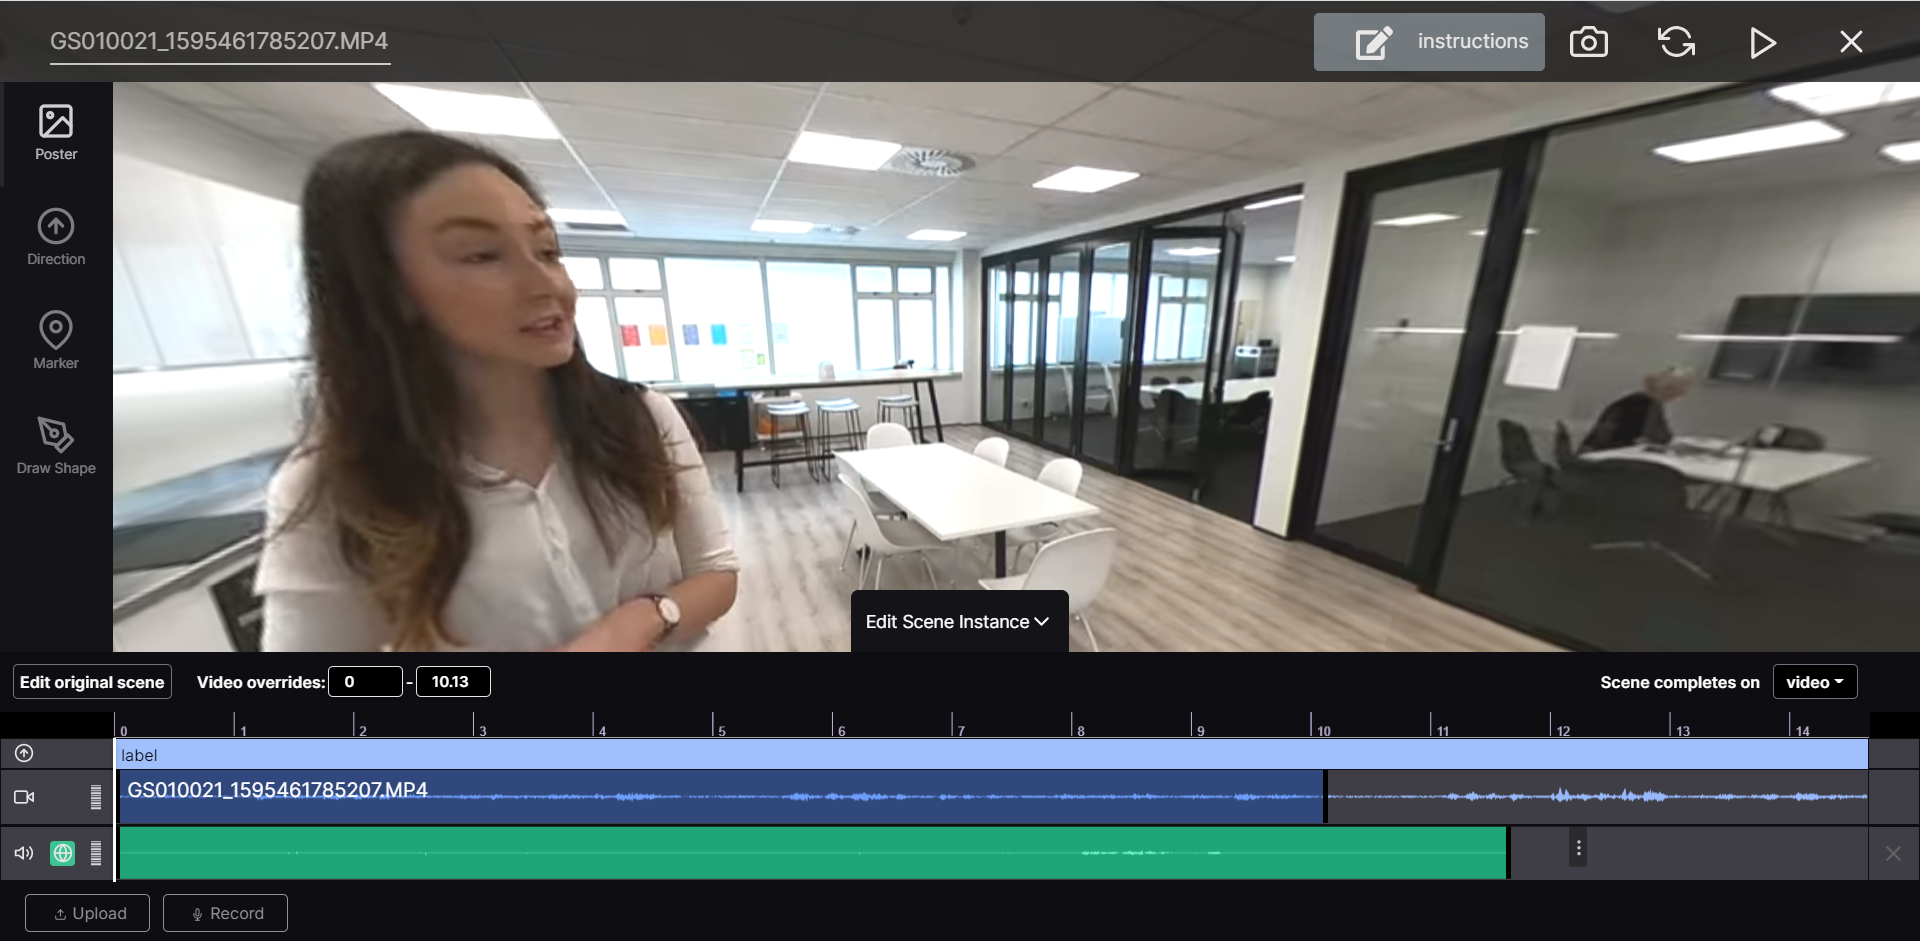Close the scene editor

[1851, 42]
